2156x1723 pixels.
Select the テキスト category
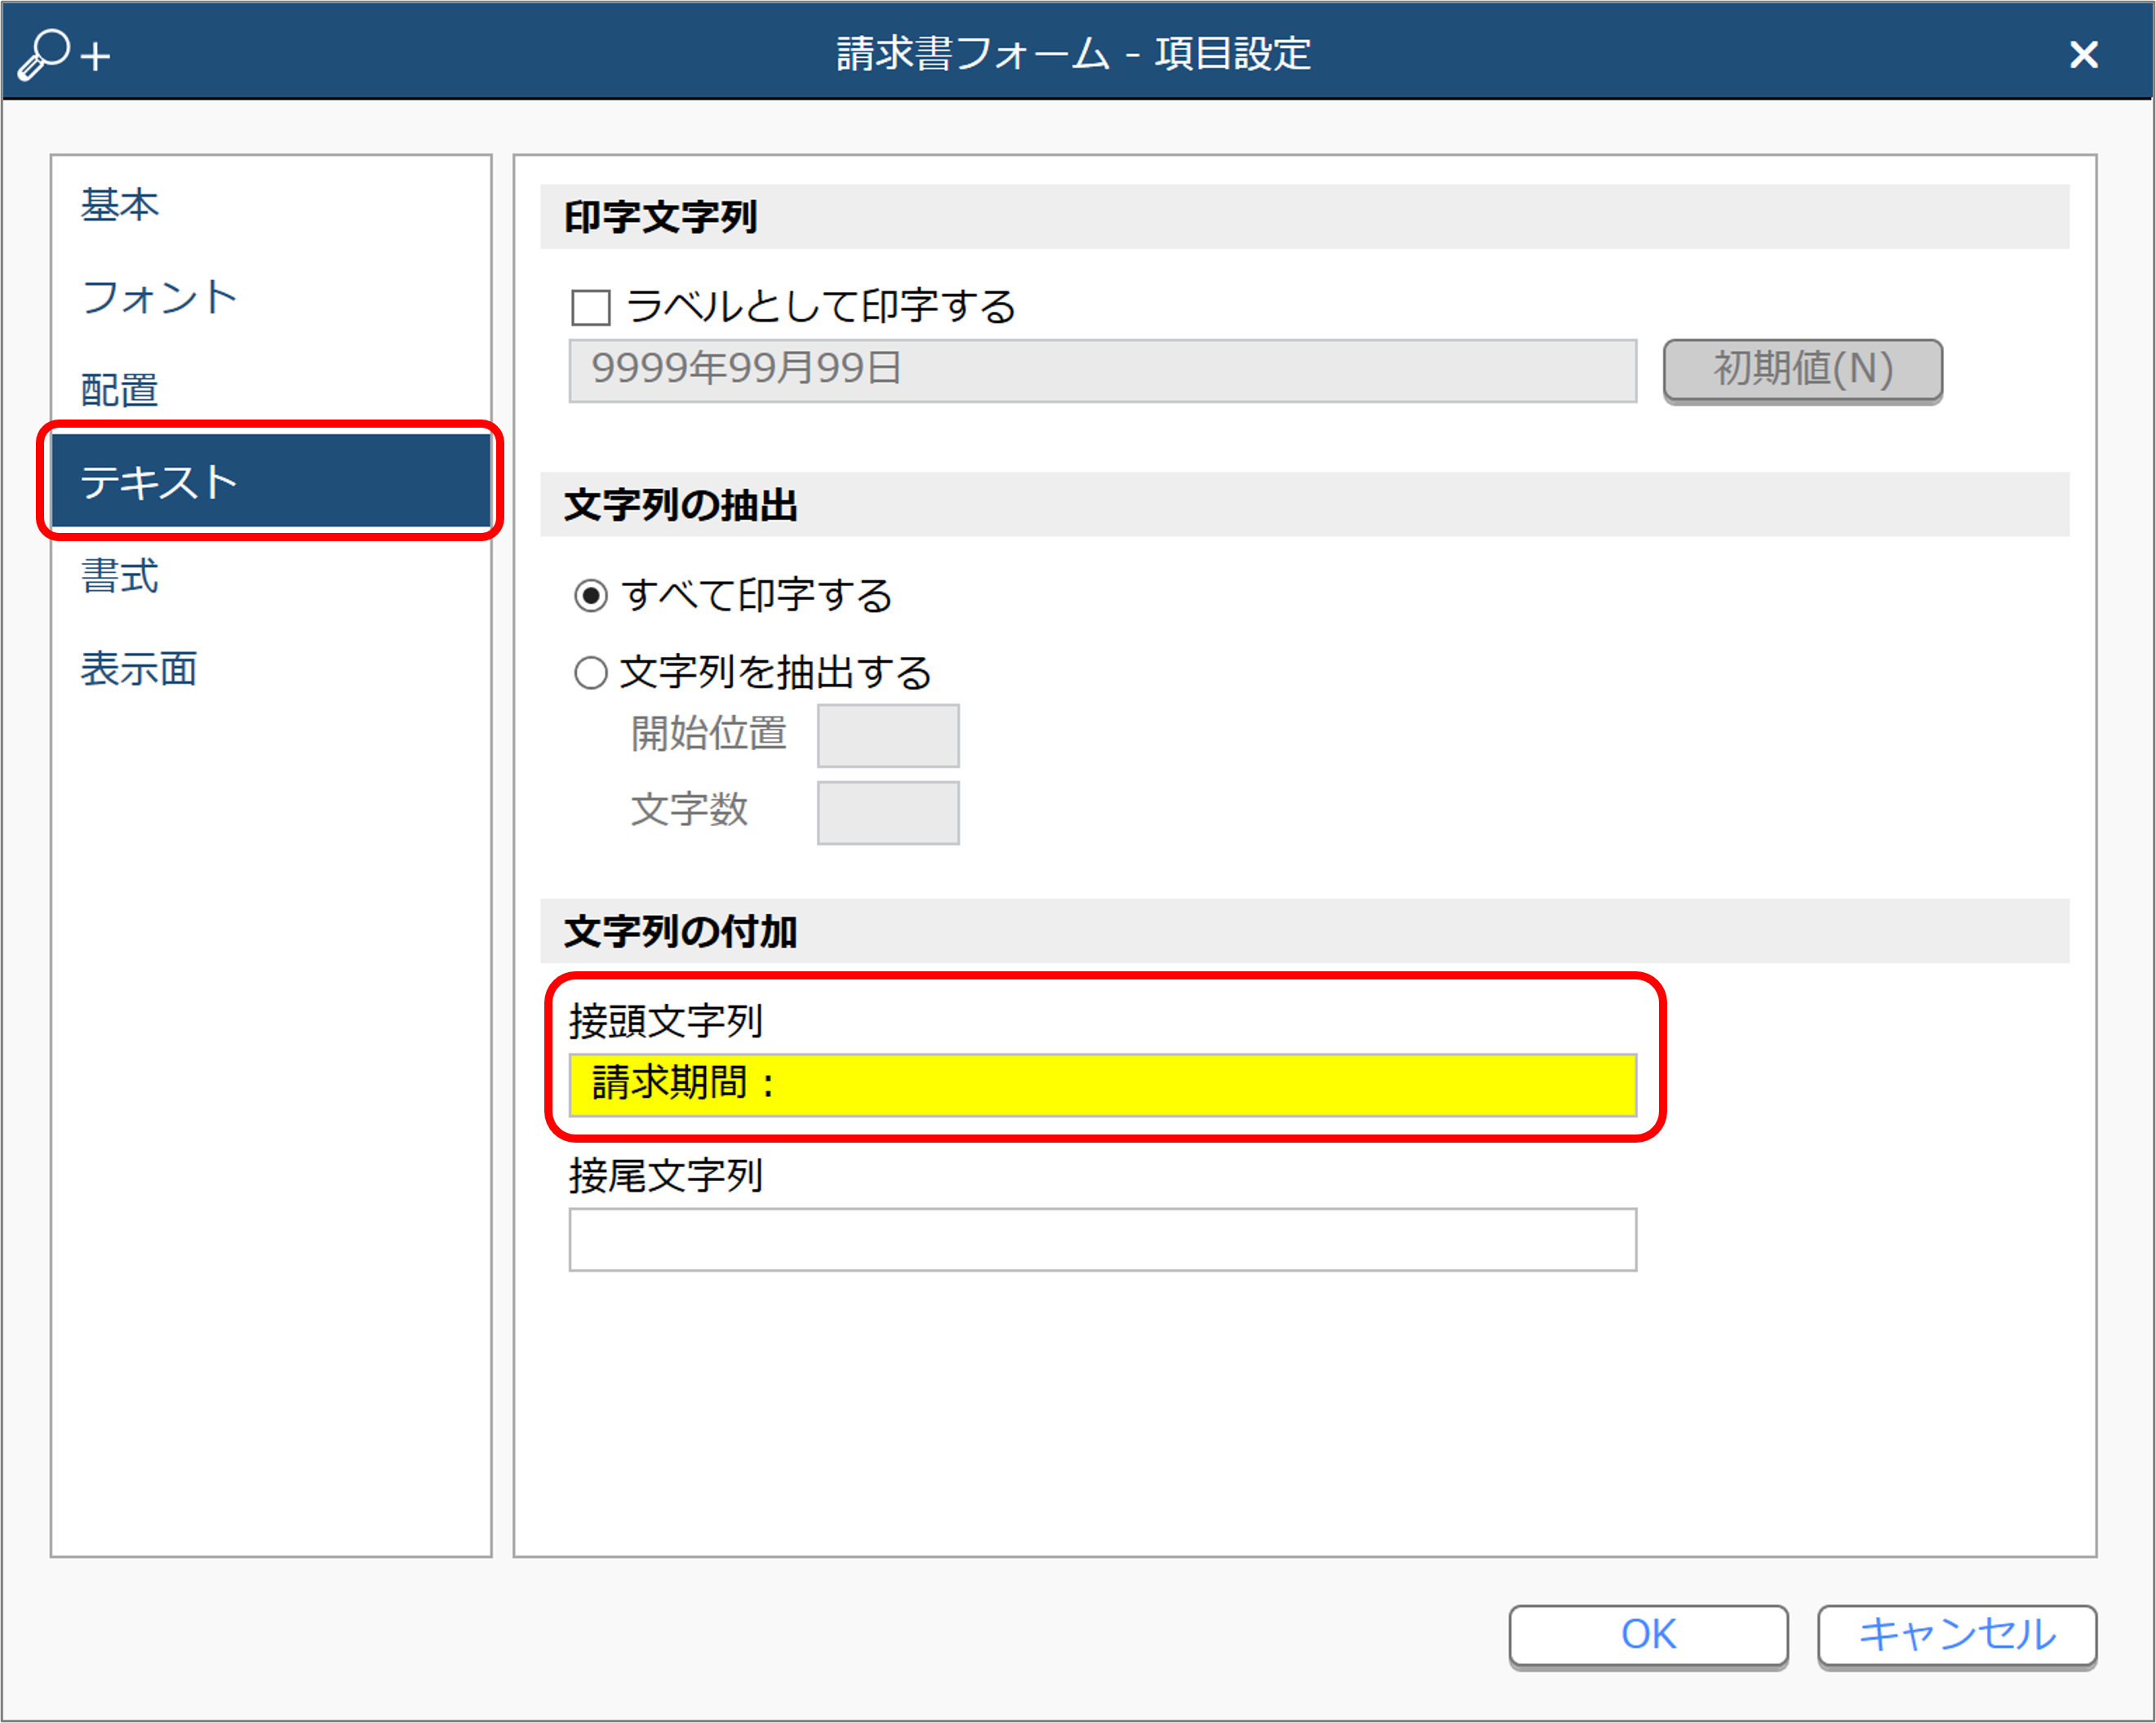click(x=270, y=481)
